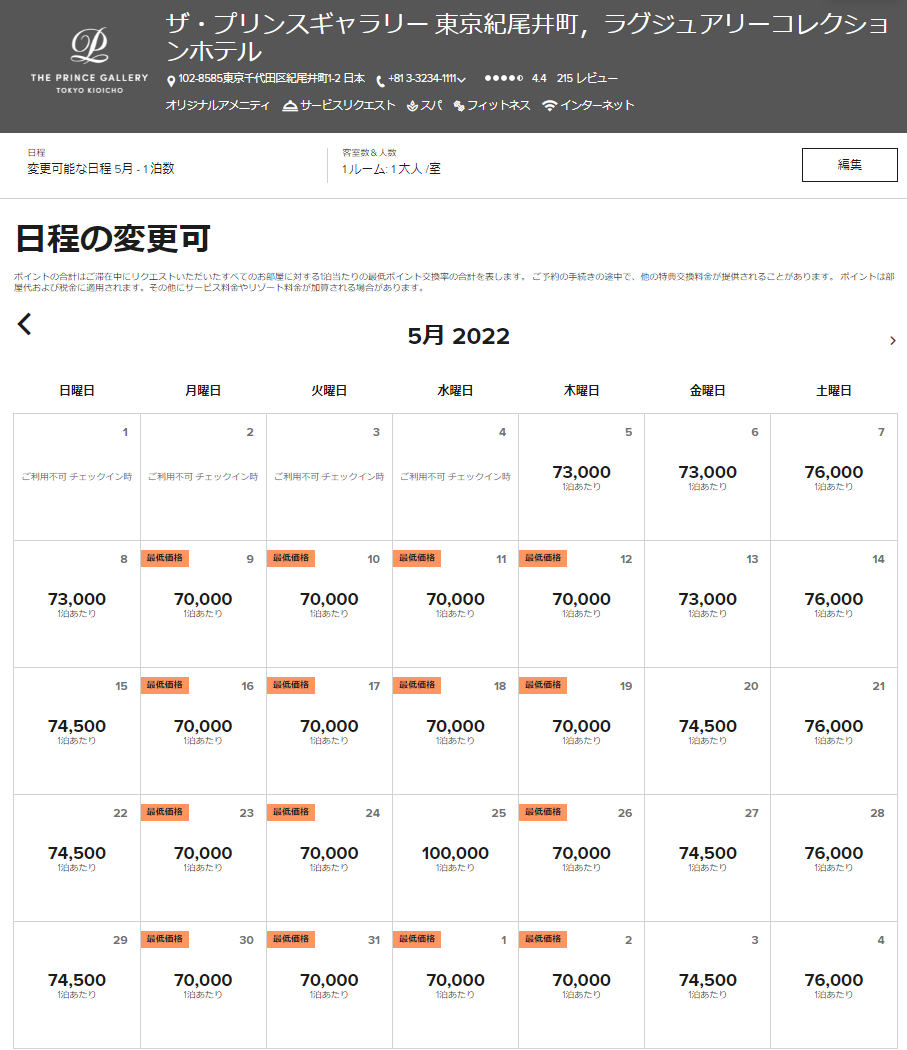Viewport: 907px width, 1050px height.
Task: Click the phone handset icon
Action: click(x=381, y=80)
